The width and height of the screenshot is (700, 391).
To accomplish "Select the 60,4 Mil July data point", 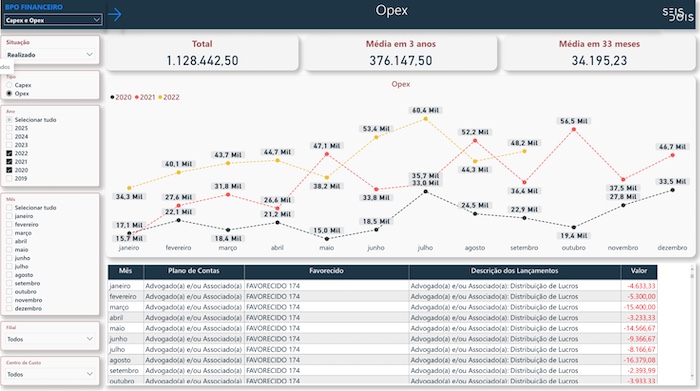I will pyautogui.click(x=425, y=119).
